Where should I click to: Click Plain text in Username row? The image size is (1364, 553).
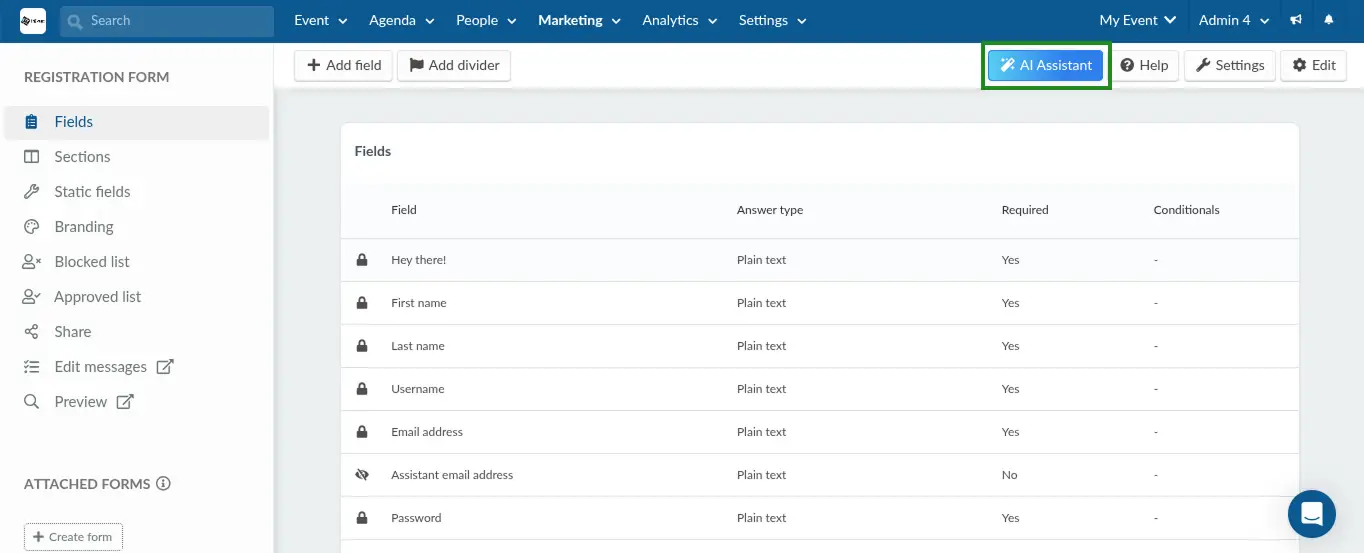[x=762, y=389]
